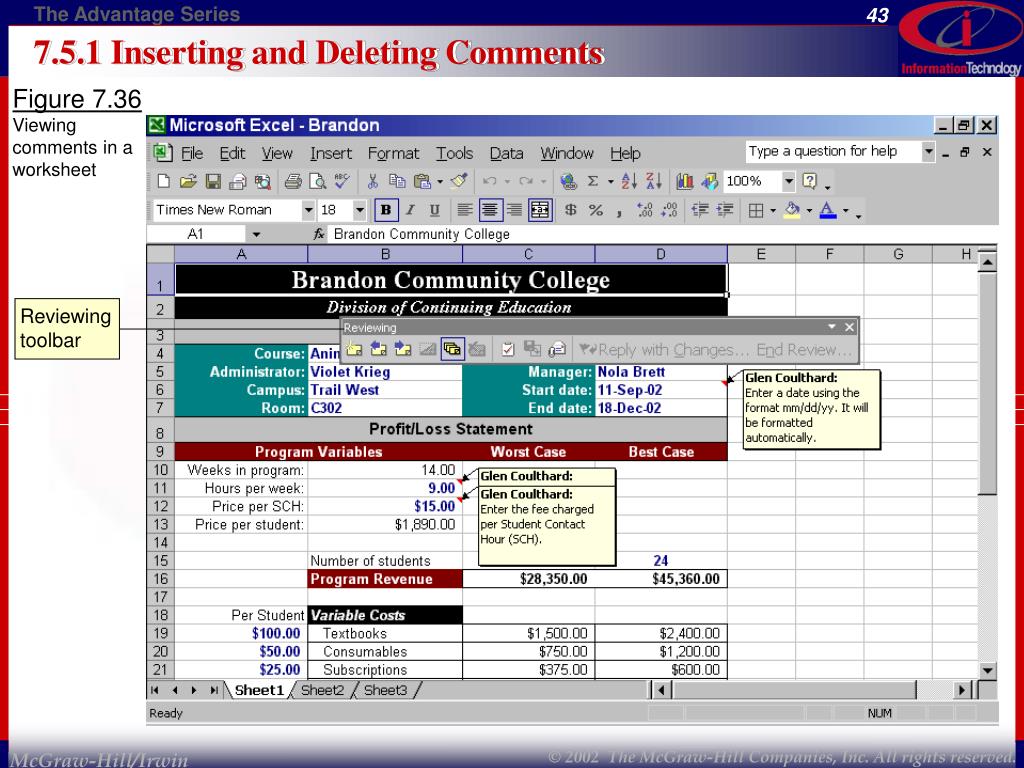Screen dimensions: 1024x768
Task: Close the Reviewing toolbar
Action: [x=848, y=327]
